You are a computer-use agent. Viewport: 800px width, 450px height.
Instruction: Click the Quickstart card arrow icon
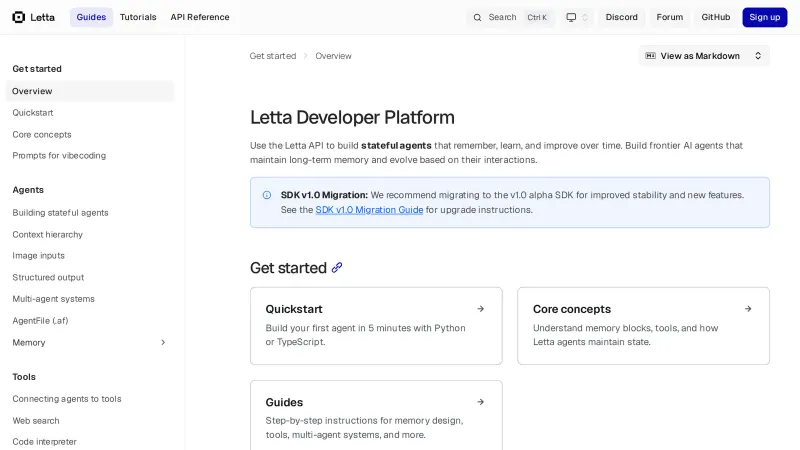point(480,309)
